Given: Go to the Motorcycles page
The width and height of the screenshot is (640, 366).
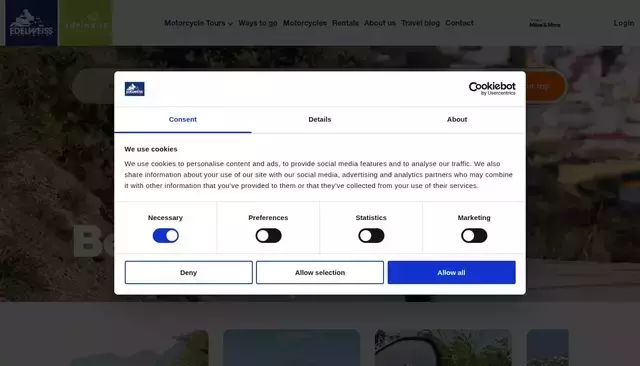Looking at the screenshot, I should 305,23.
